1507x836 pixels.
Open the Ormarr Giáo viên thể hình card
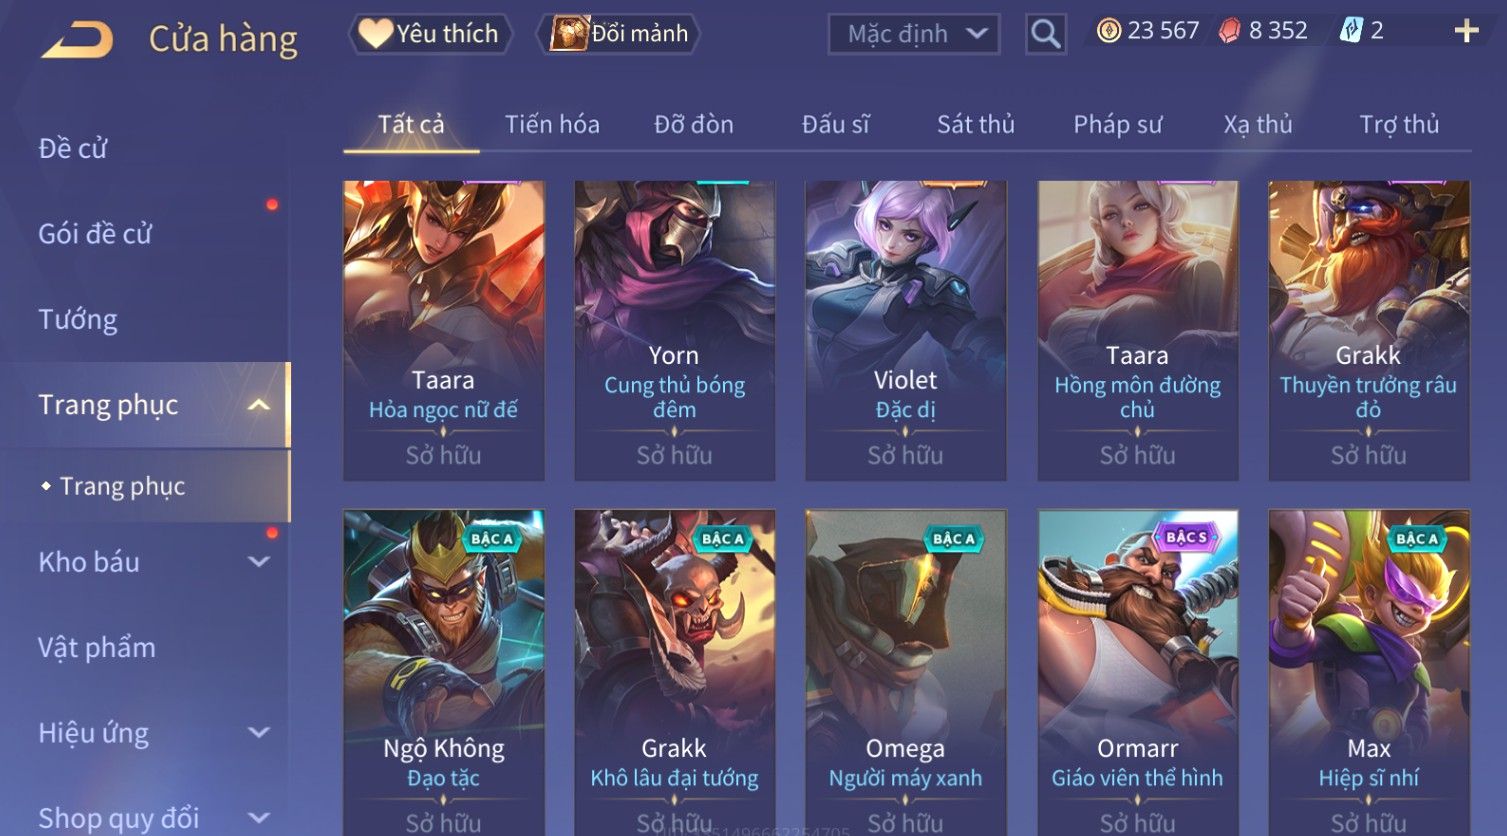(1137, 672)
